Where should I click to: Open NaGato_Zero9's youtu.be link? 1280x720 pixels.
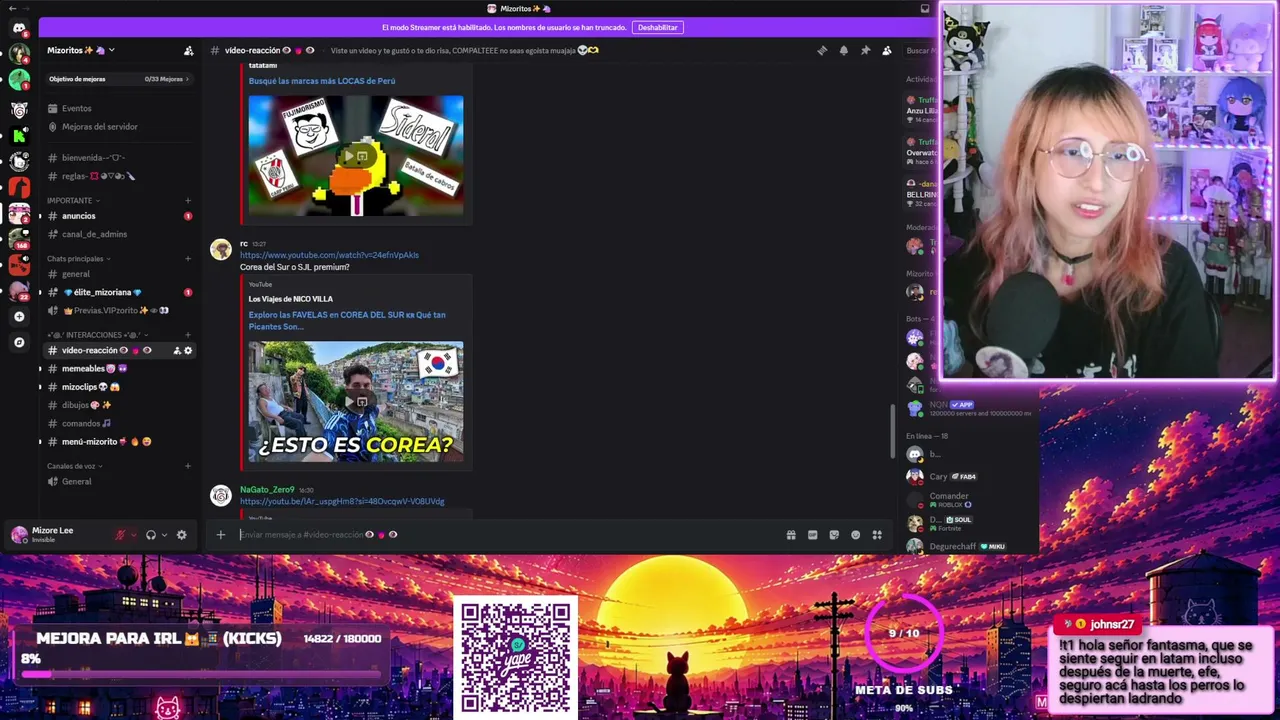point(342,502)
